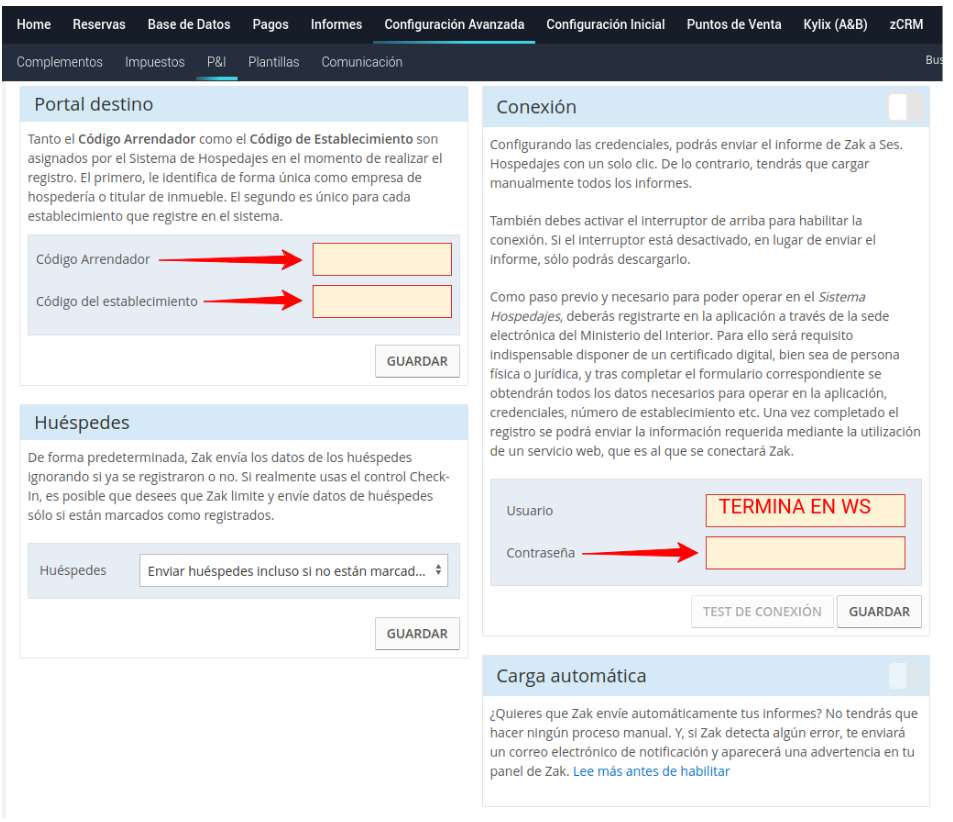Switch to the Impuestos tab
Viewport: 953px width, 822px height.
coord(155,62)
